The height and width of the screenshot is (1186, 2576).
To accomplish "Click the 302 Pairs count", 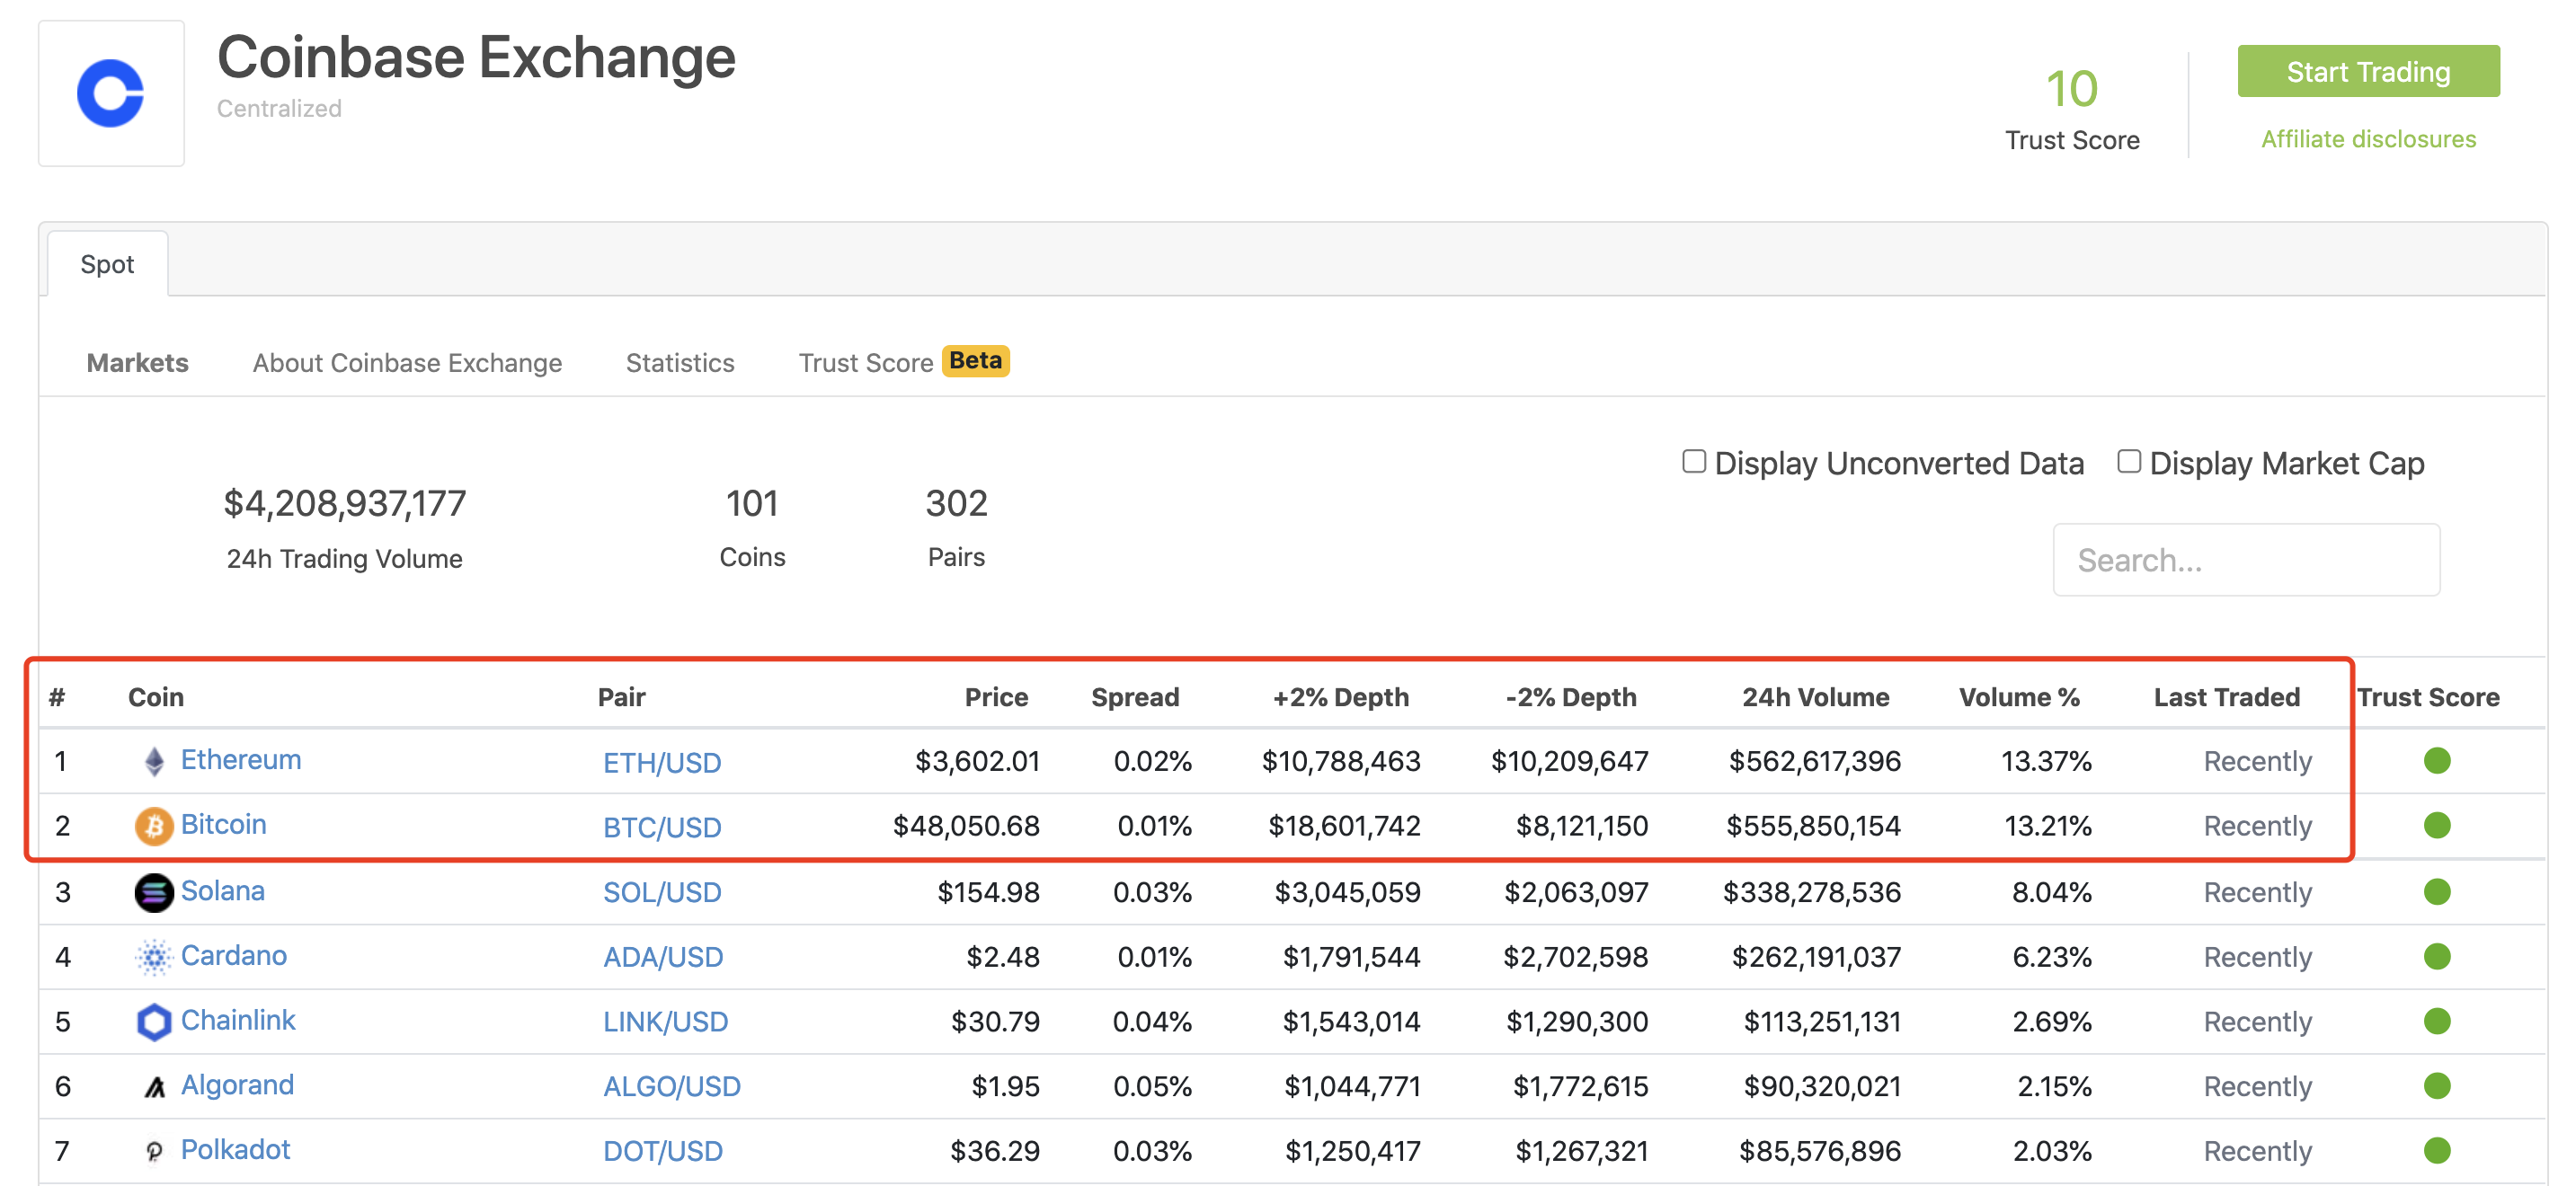I will 956,503.
